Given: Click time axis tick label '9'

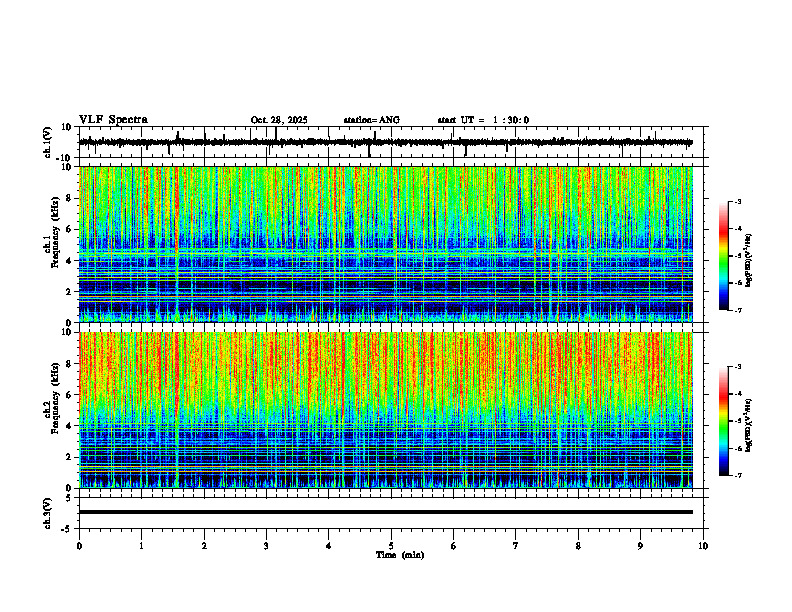Looking at the screenshot, I should click(x=640, y=546).
